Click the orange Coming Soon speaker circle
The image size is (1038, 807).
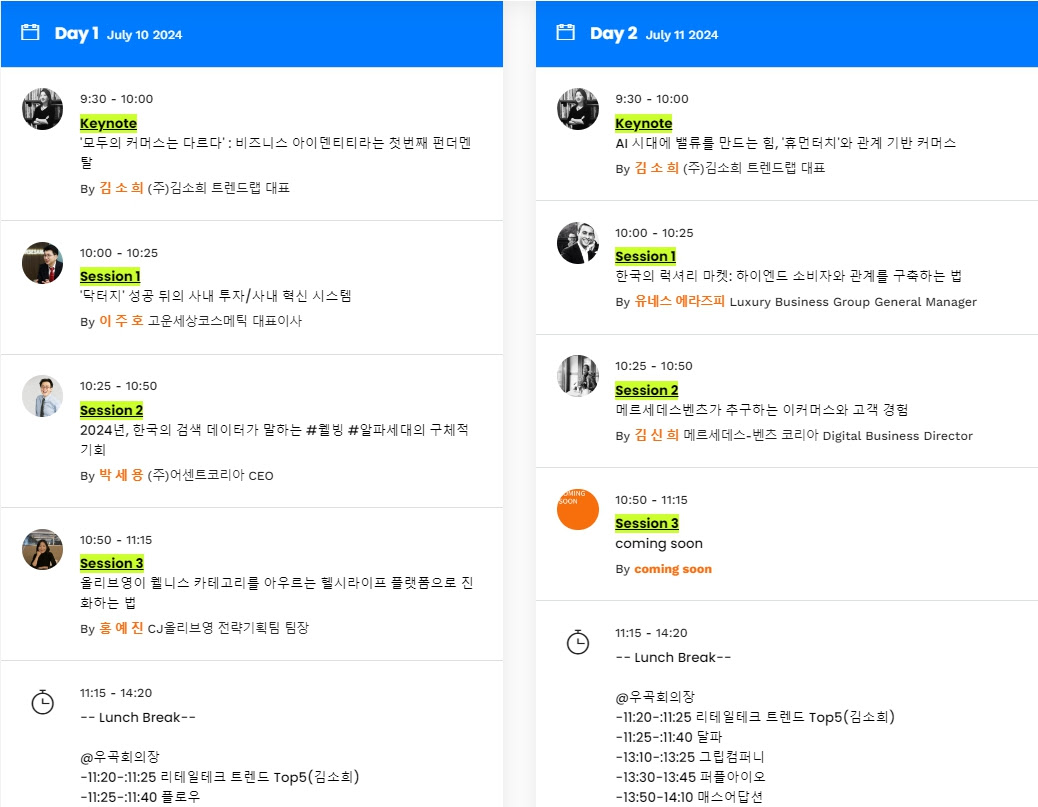point(577,509)
